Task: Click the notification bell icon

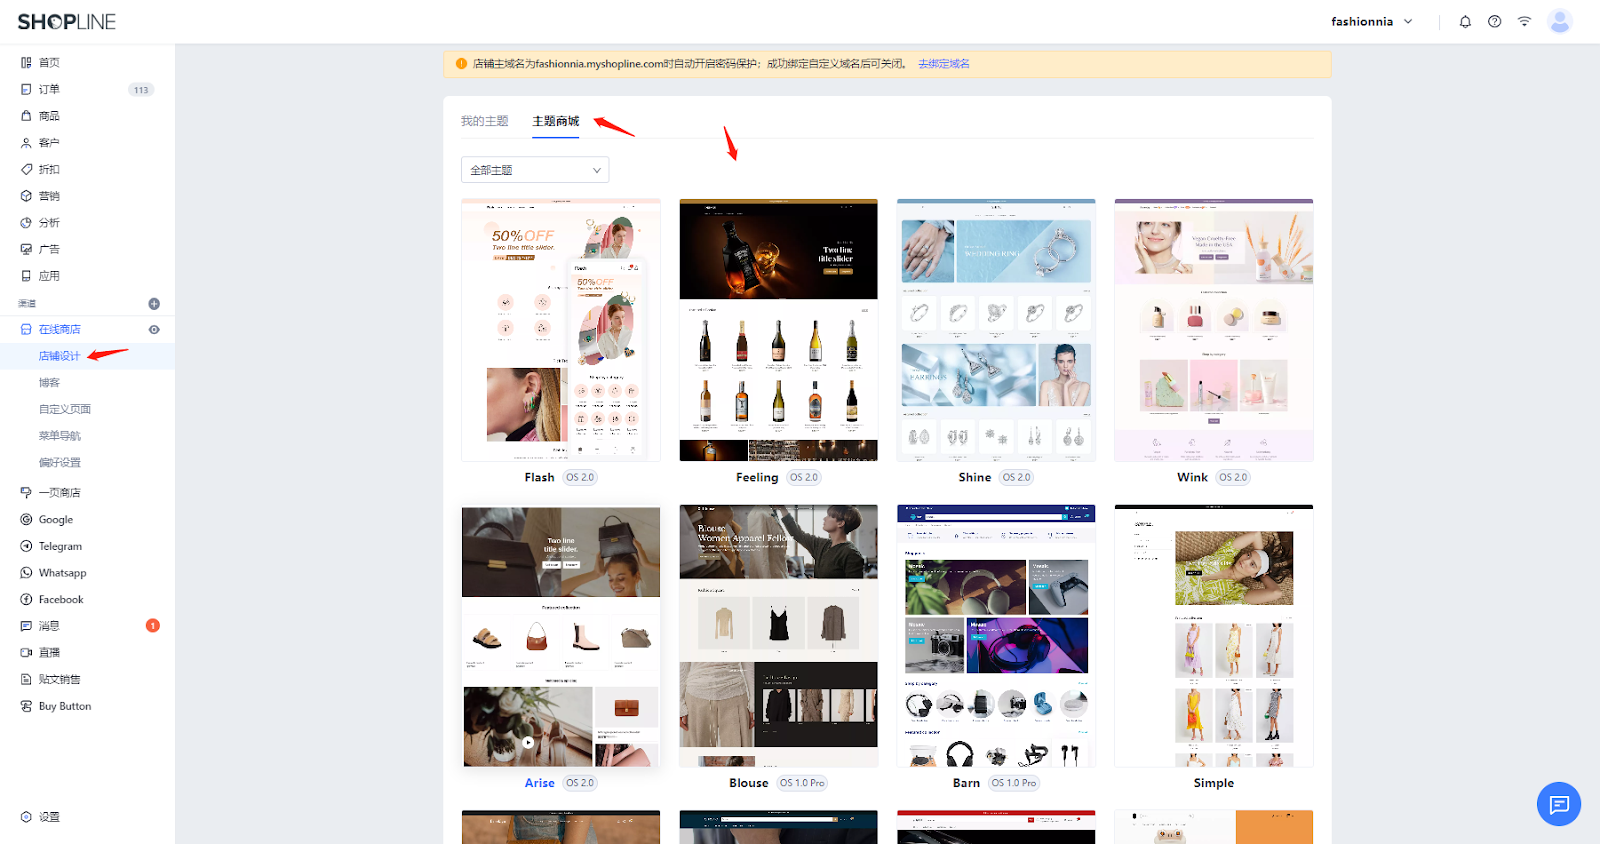Action: coord(1465,22)
